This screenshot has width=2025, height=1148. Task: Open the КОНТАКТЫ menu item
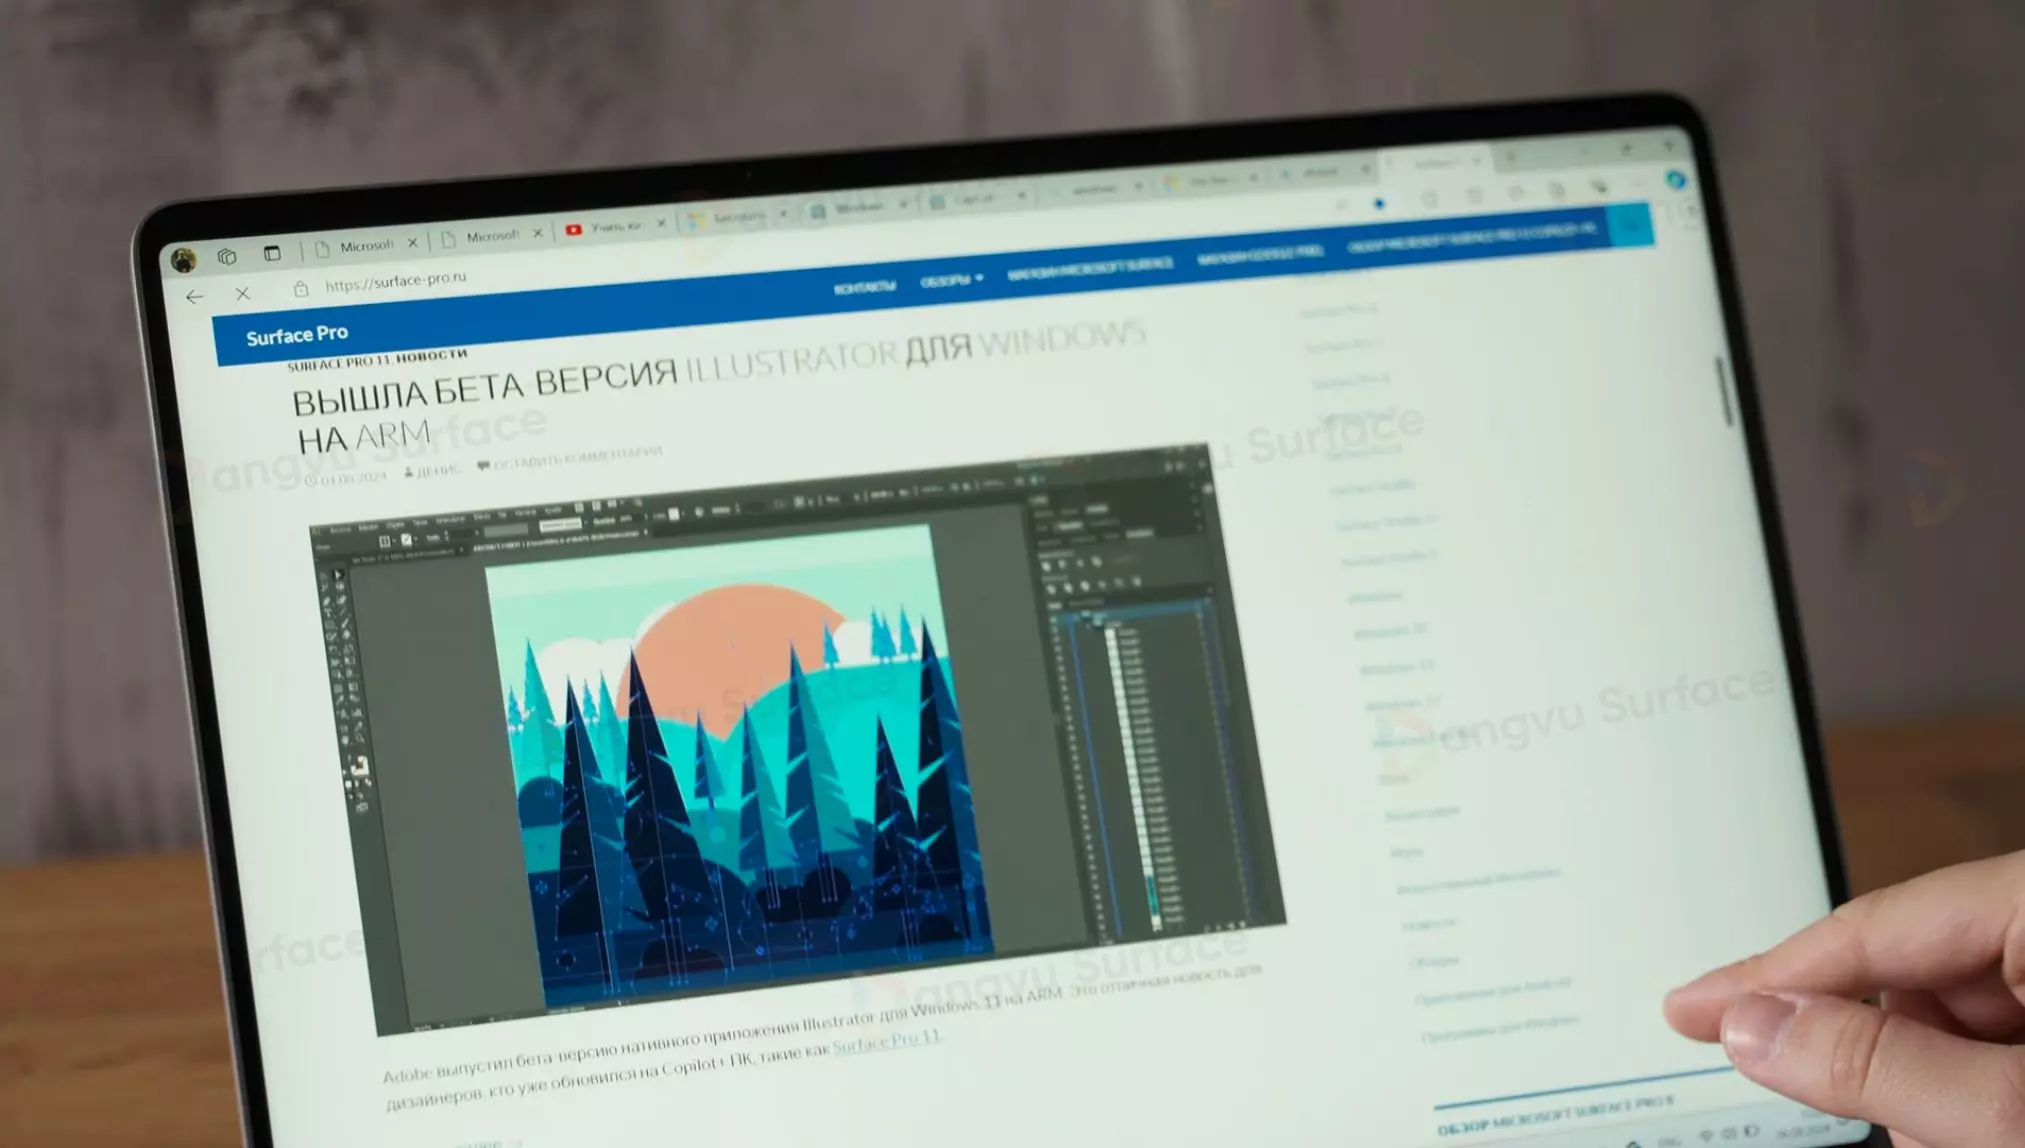865,287
